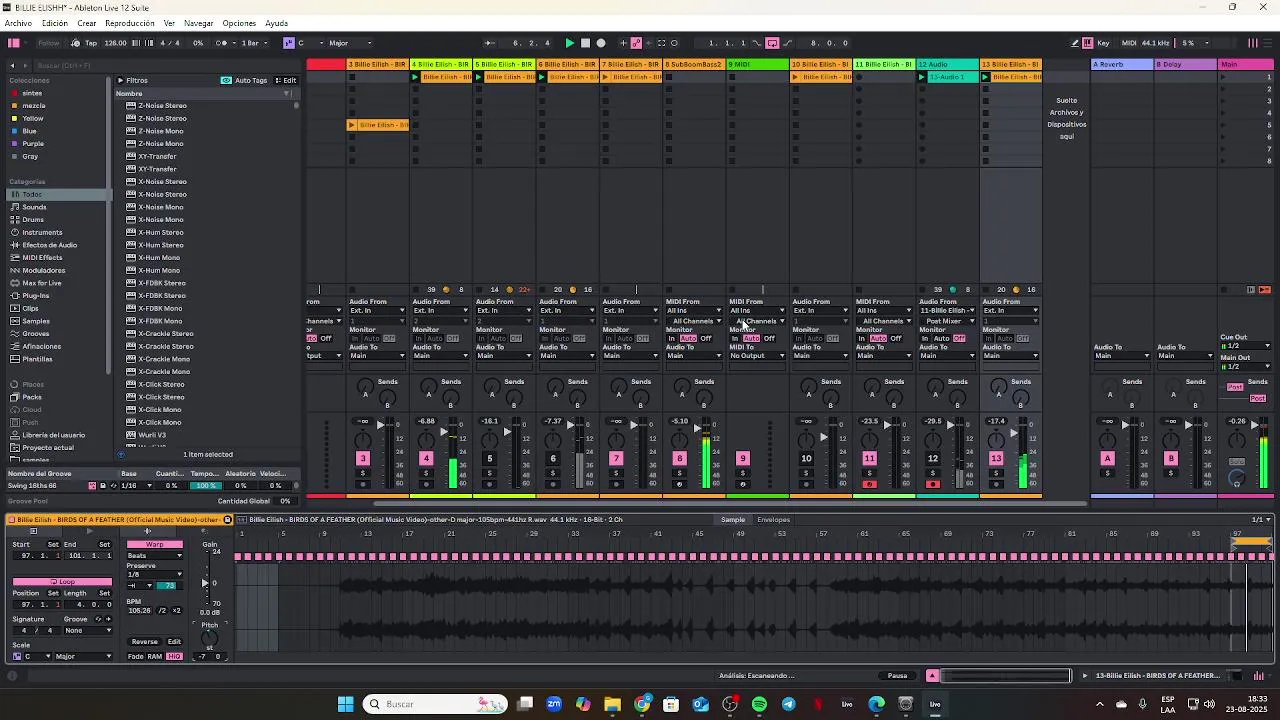This screenshot has height=720, width=1280.
Task: Toggle return A Reverb activator button
Action: click(x=1107, y=459)
